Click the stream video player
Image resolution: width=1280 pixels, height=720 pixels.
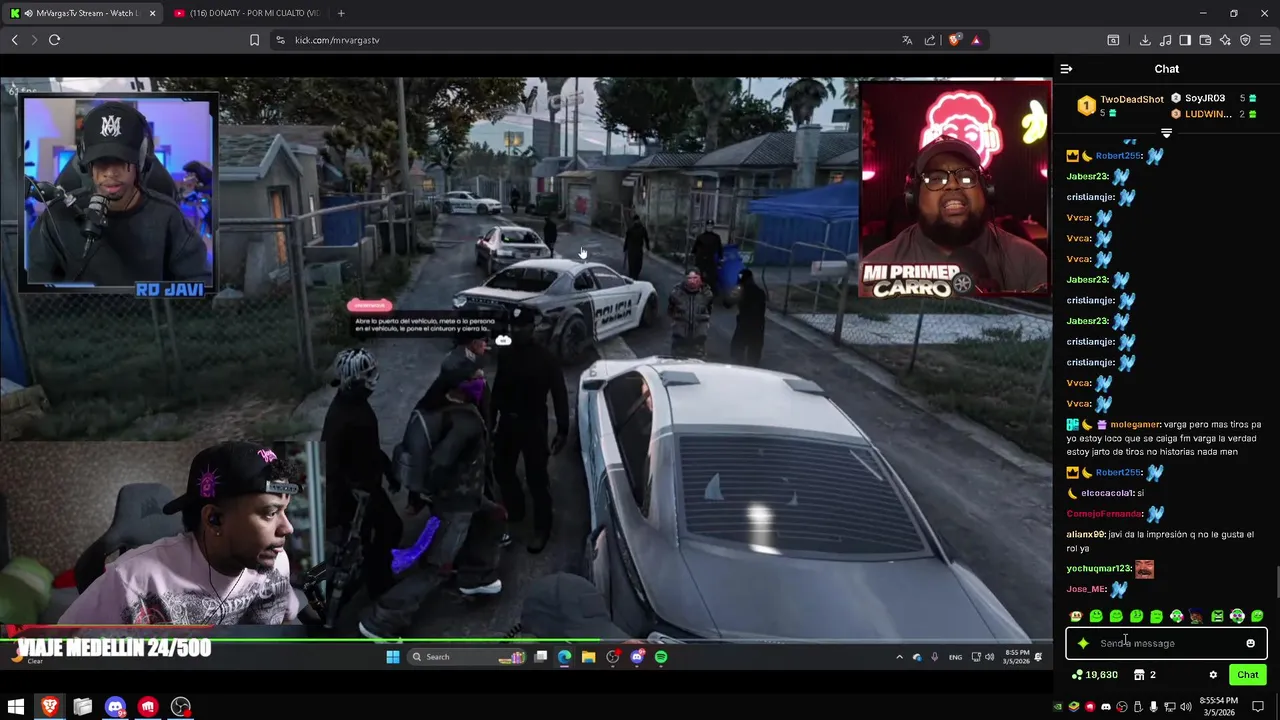526,360
